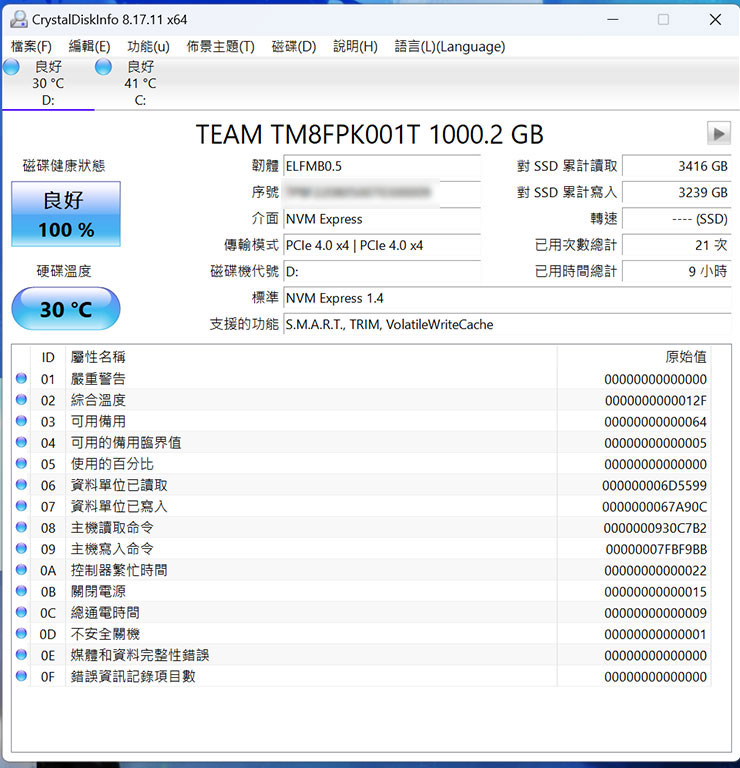This screenshot has width=740, height=768.
Task: Minimize the CrystalDiskInfo window
Action: (613, 20)
